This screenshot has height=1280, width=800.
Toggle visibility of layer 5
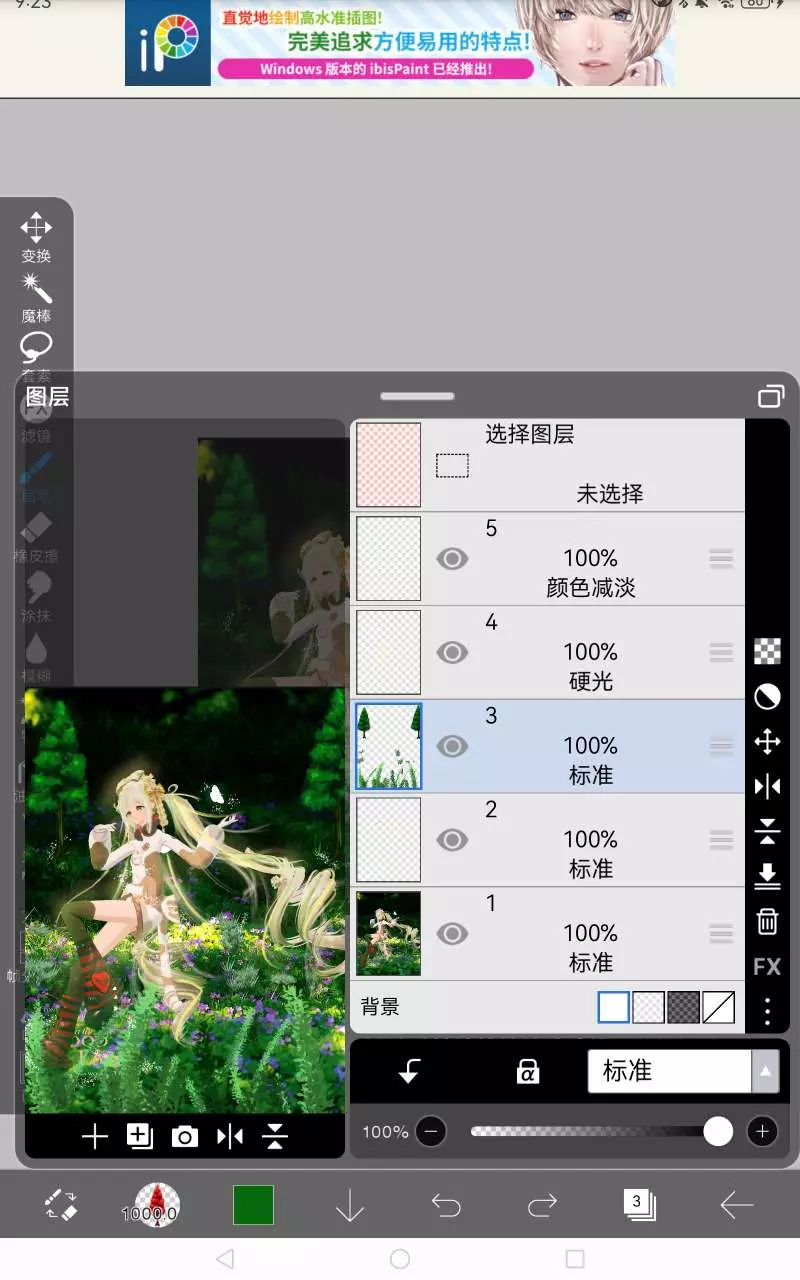[453, 558]
